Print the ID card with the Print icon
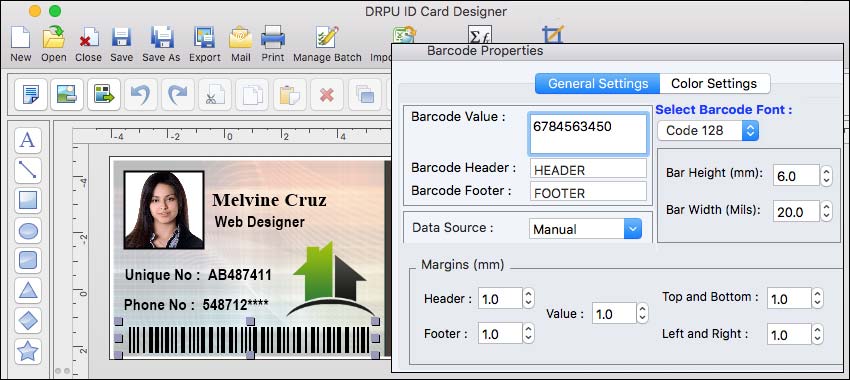Image resolution: width=850 pixels, height=380 pixels. pyautogui.click(x=273, y=37)
